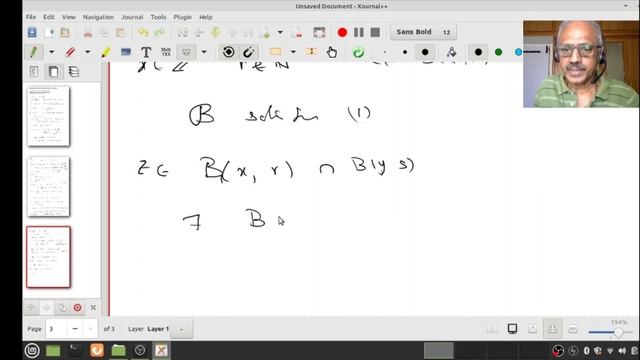640x360 pixels.
Task: Toggle the magnet snapping button
Action: coord(248,52)
